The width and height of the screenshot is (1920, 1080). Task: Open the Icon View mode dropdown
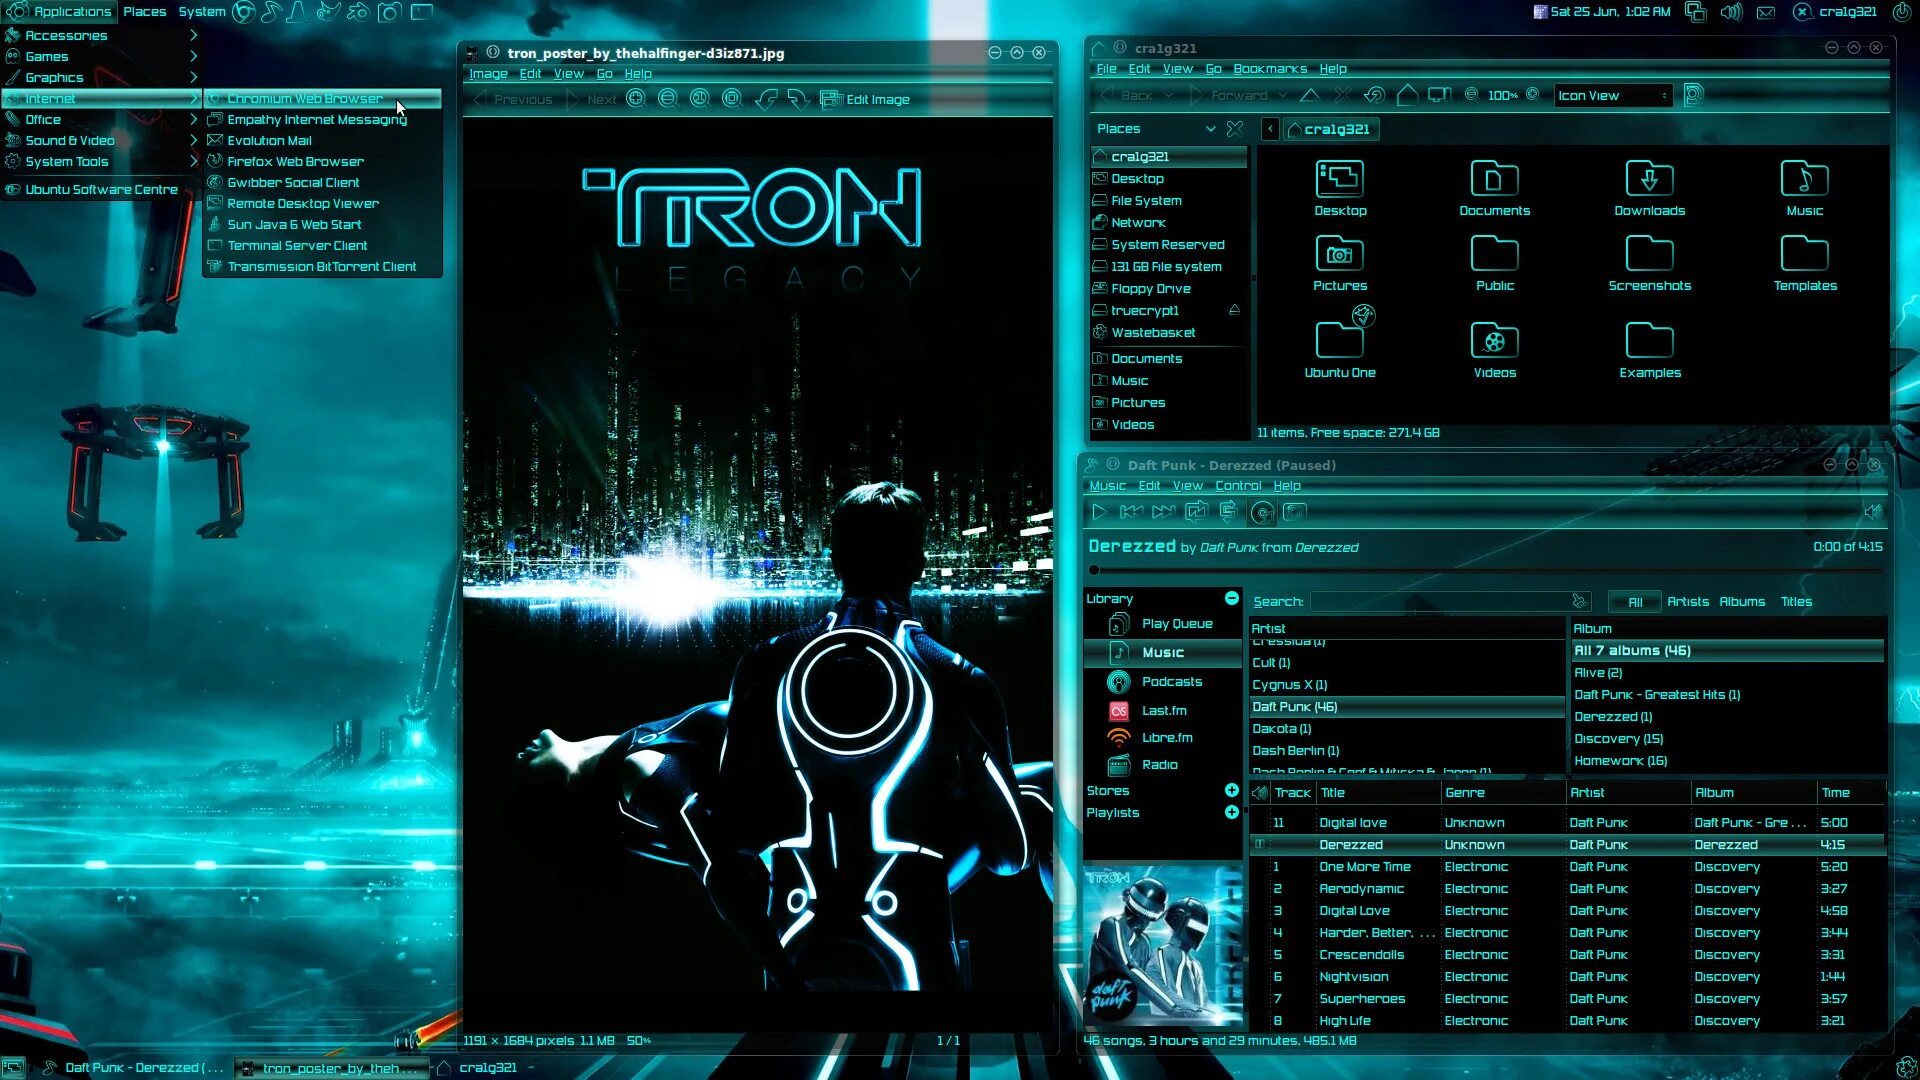(x=1612, y=96)
